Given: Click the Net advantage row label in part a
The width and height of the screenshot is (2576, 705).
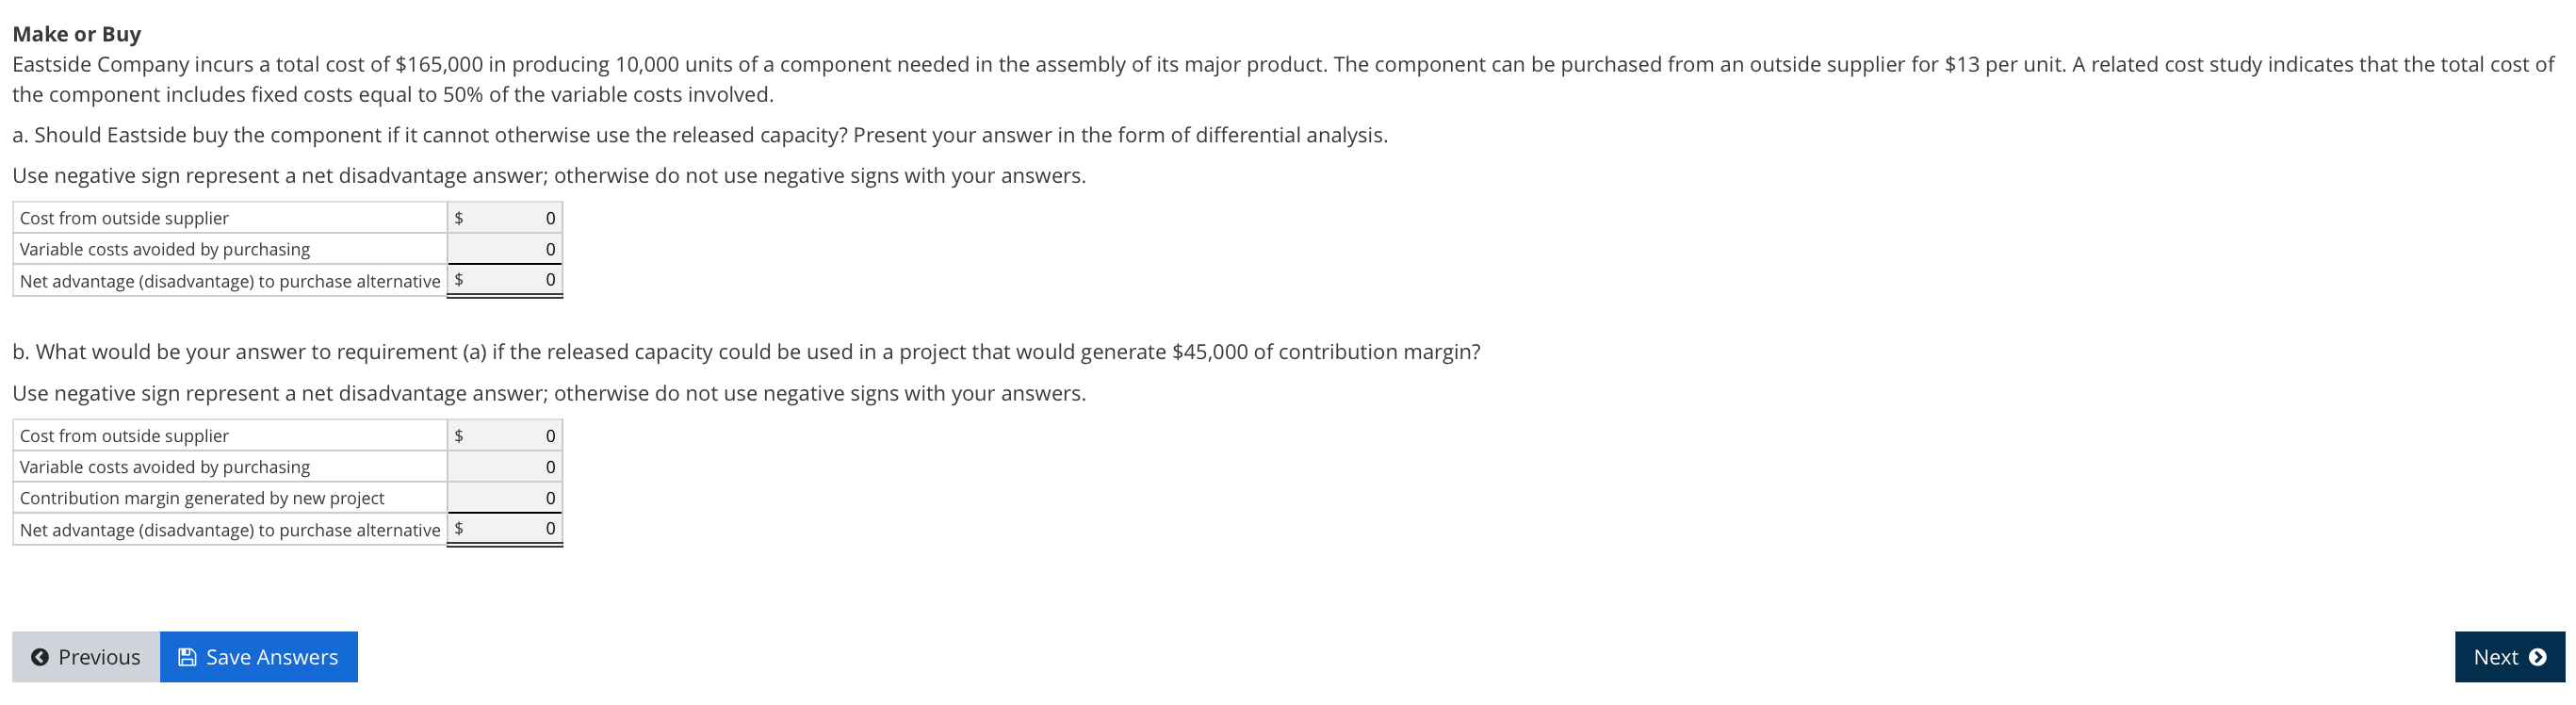Looking at the screenshot, I should tap(230, 281).
